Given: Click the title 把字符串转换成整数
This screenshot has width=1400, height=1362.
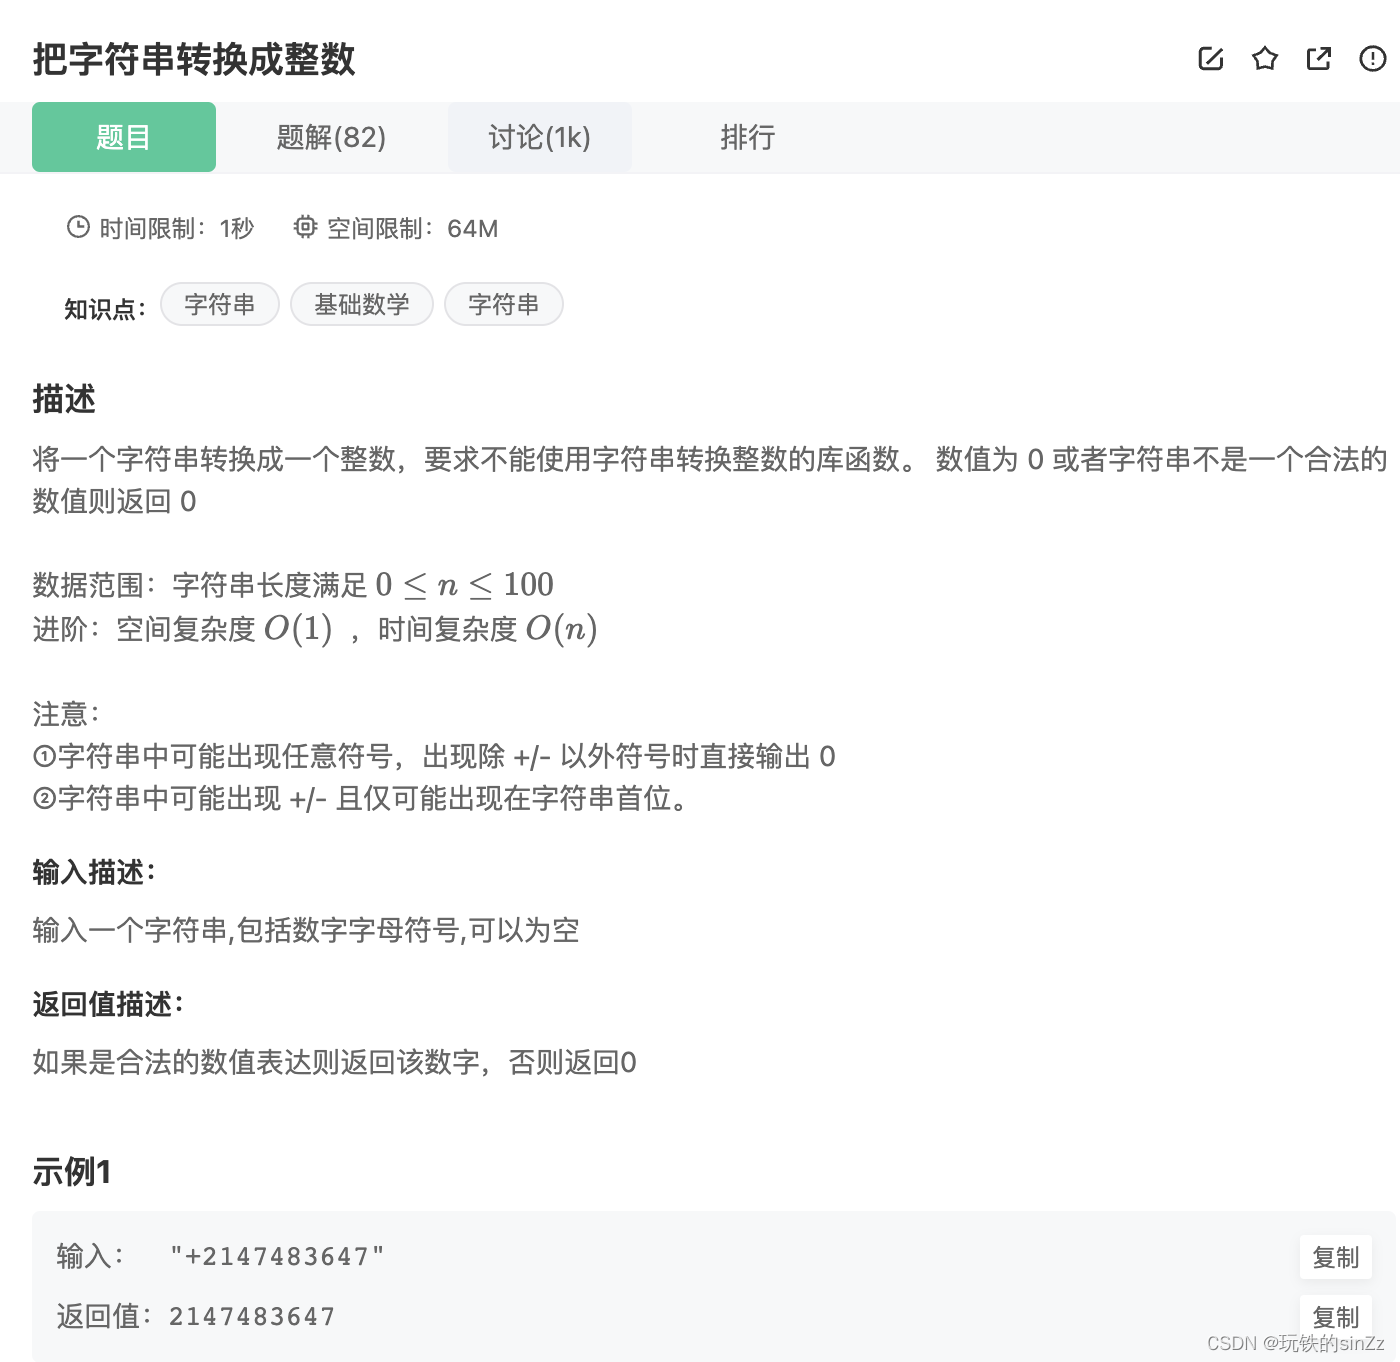Looking at the screenshot, I should click(194, 59).
